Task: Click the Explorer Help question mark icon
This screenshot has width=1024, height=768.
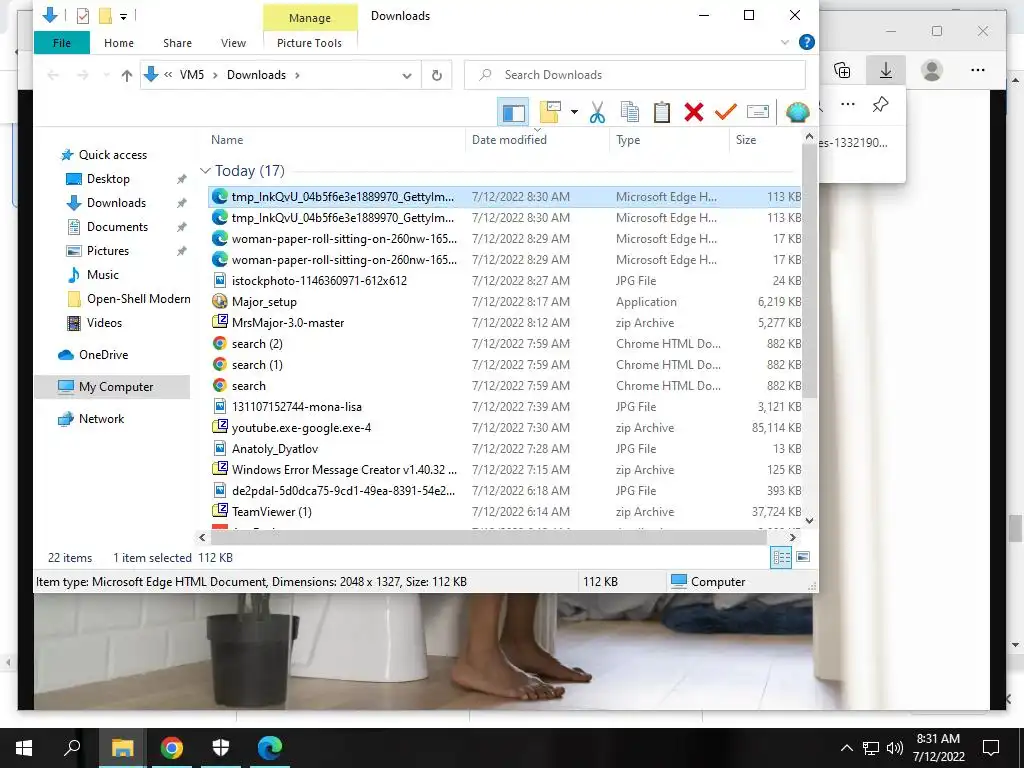Action: coord(807,42)
